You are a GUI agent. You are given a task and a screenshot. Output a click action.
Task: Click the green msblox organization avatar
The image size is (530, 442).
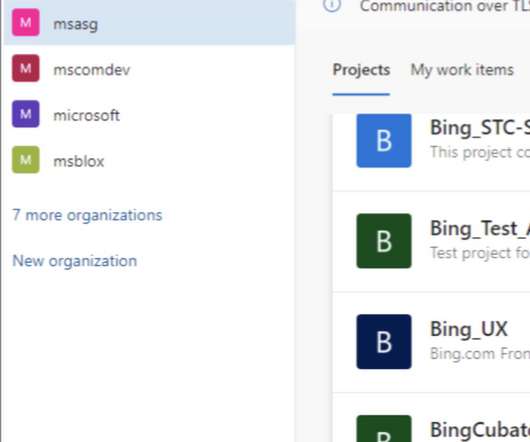(x=26, y=159)
